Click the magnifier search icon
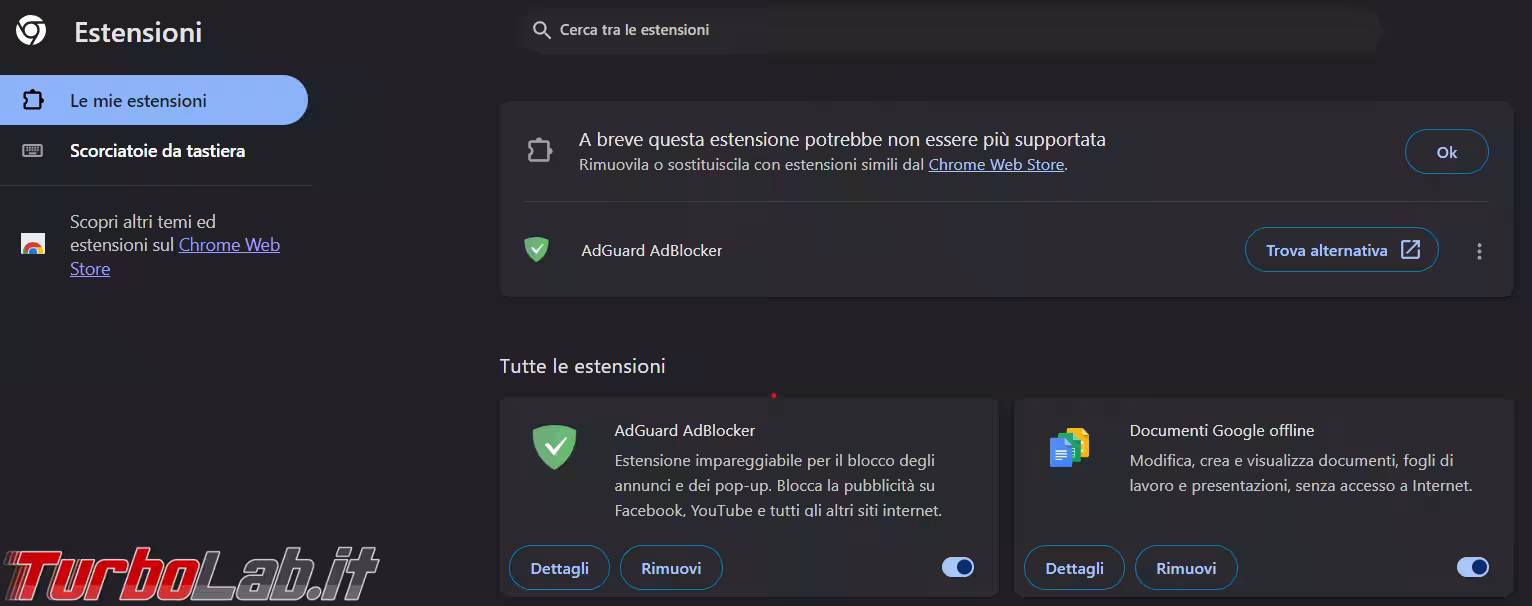The image size is (1532, 606). (542, 30)
